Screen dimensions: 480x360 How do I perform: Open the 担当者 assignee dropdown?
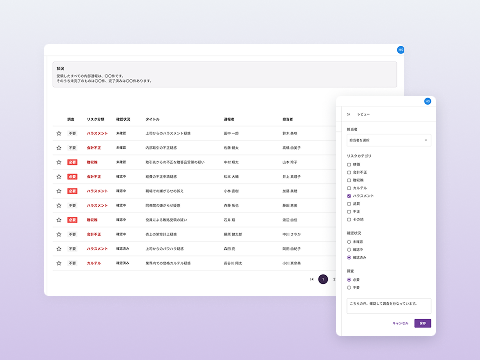tap(389, 140)
